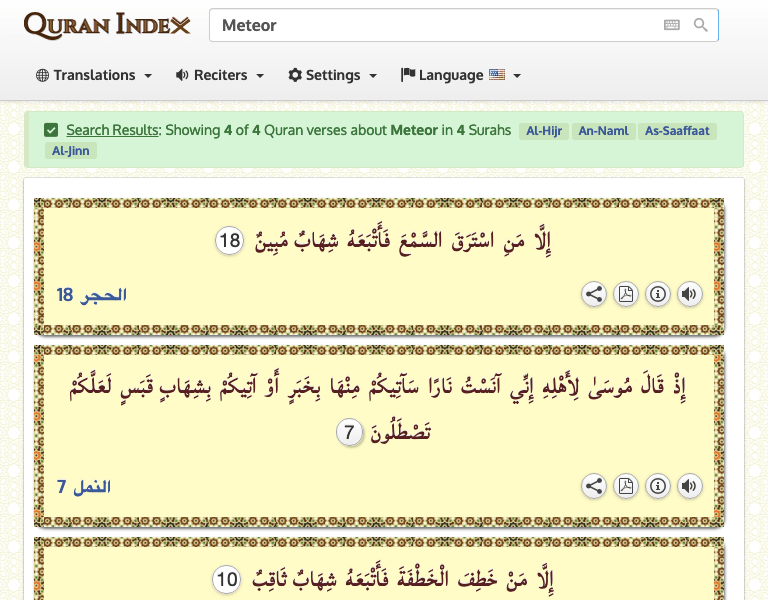
Task: Share the Al-Hijr 18 verse
Action: (x=594, y=294)
